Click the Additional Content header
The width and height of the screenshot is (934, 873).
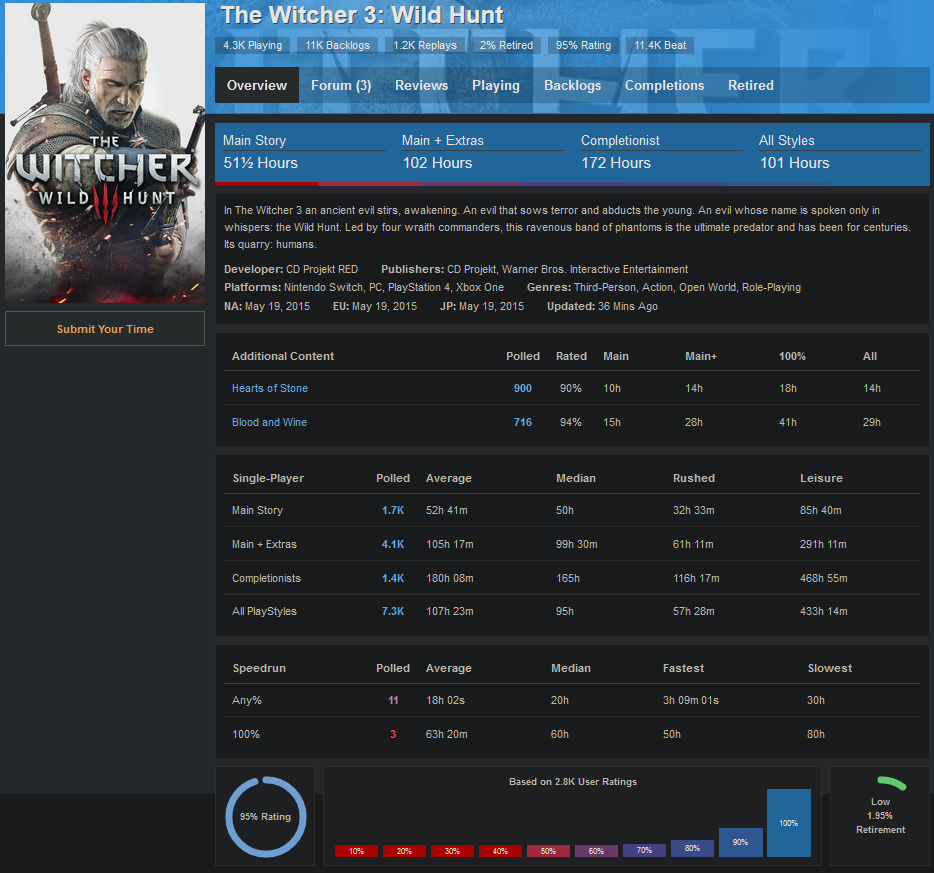[283, 356]
